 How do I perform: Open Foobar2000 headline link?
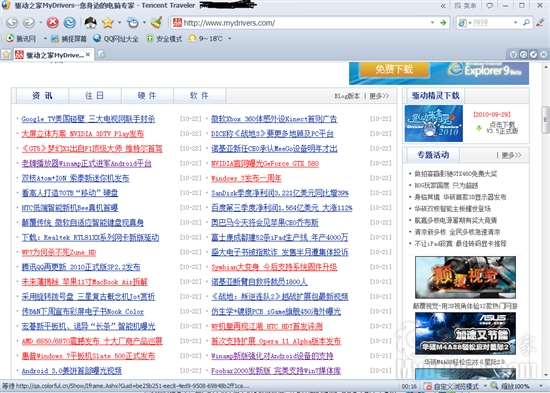(x=276, y=371)
